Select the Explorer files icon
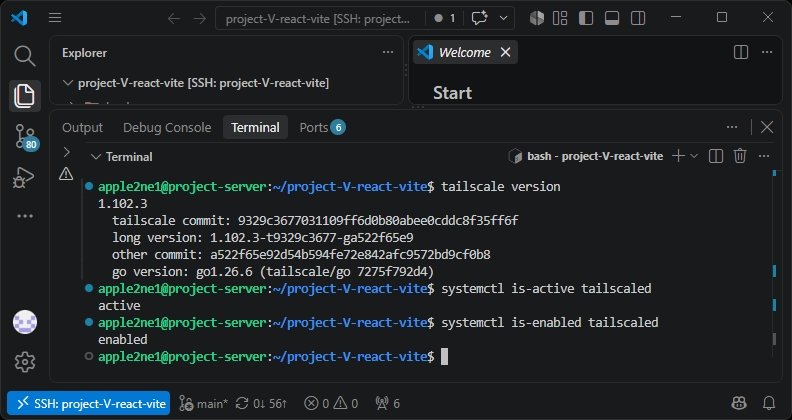 point(24,95)
